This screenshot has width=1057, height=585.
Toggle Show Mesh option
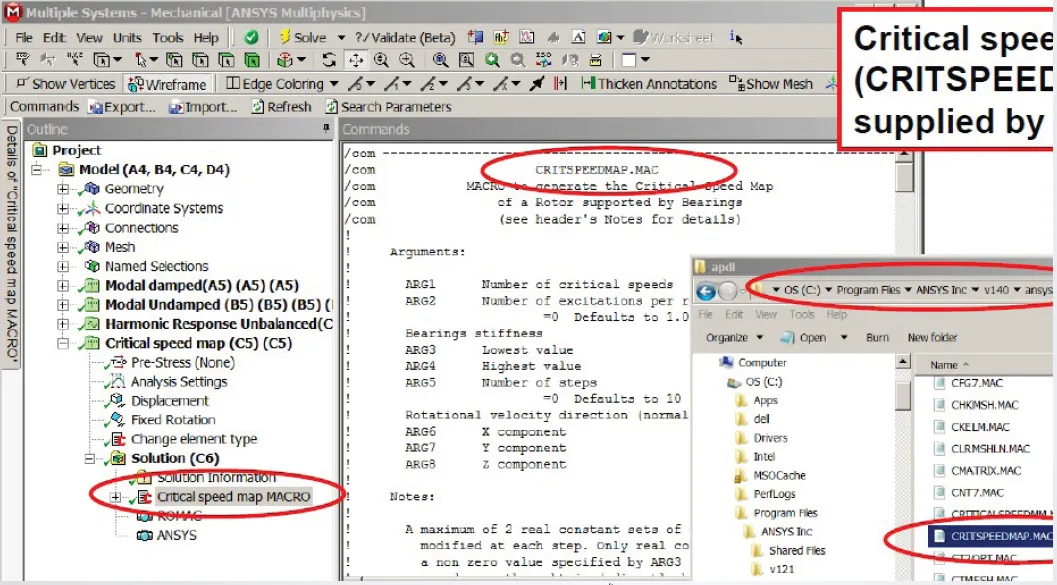point(771,84)
